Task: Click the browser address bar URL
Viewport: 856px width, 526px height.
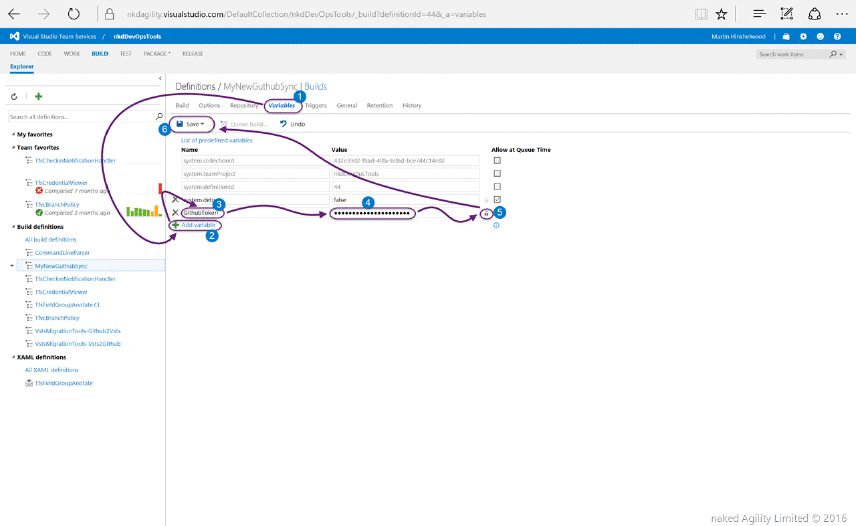Action: (x=306, y=14)
